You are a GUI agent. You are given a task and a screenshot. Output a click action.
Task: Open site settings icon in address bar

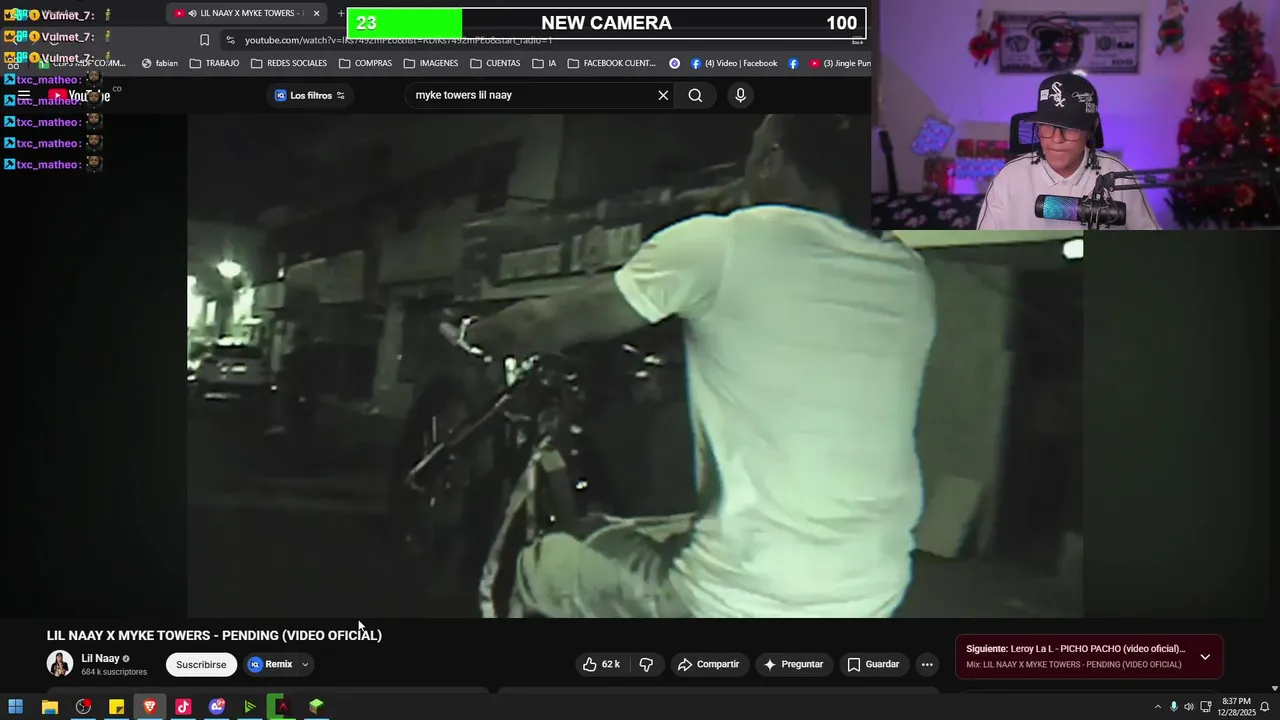(x=230, y=40)
